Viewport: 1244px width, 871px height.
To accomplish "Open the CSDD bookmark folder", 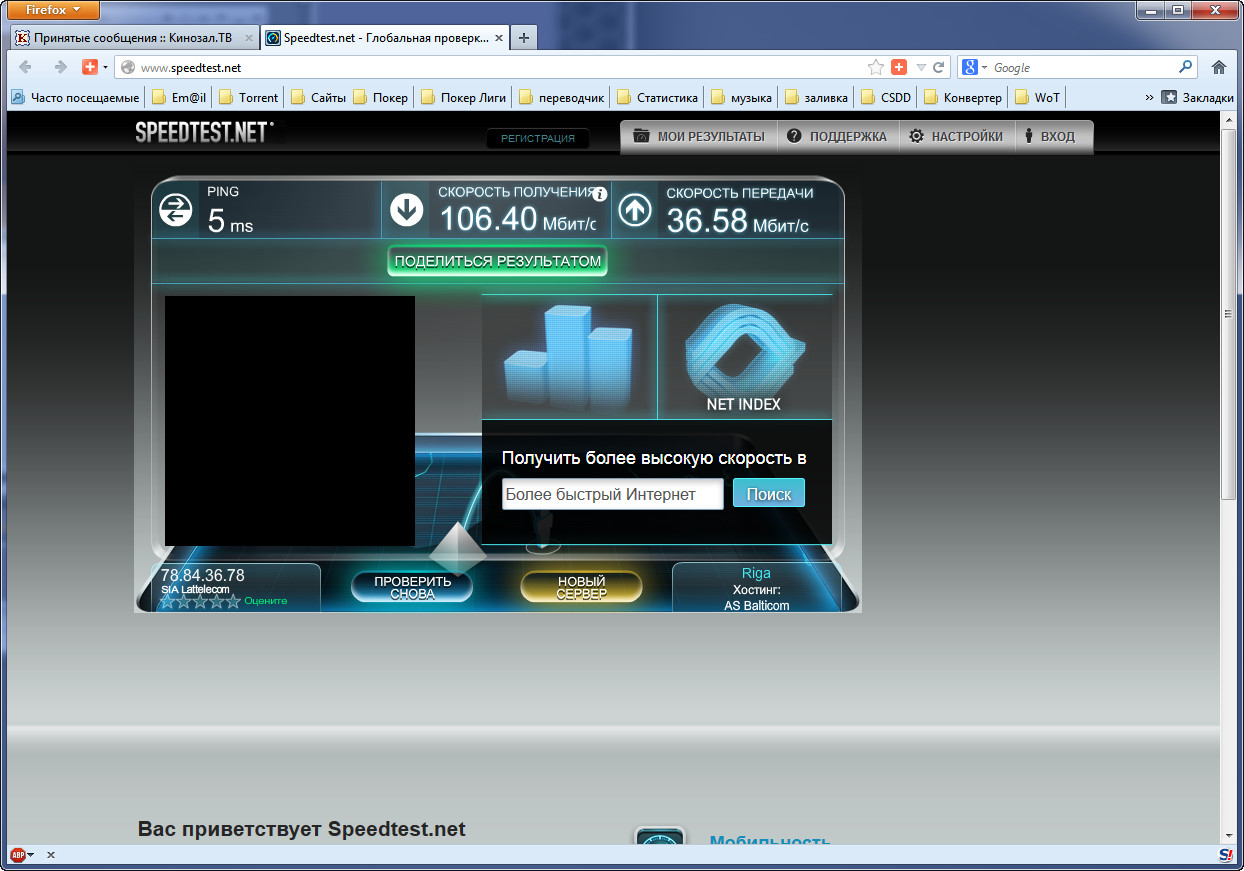I will pyautogui.click(x=885, y=97).
